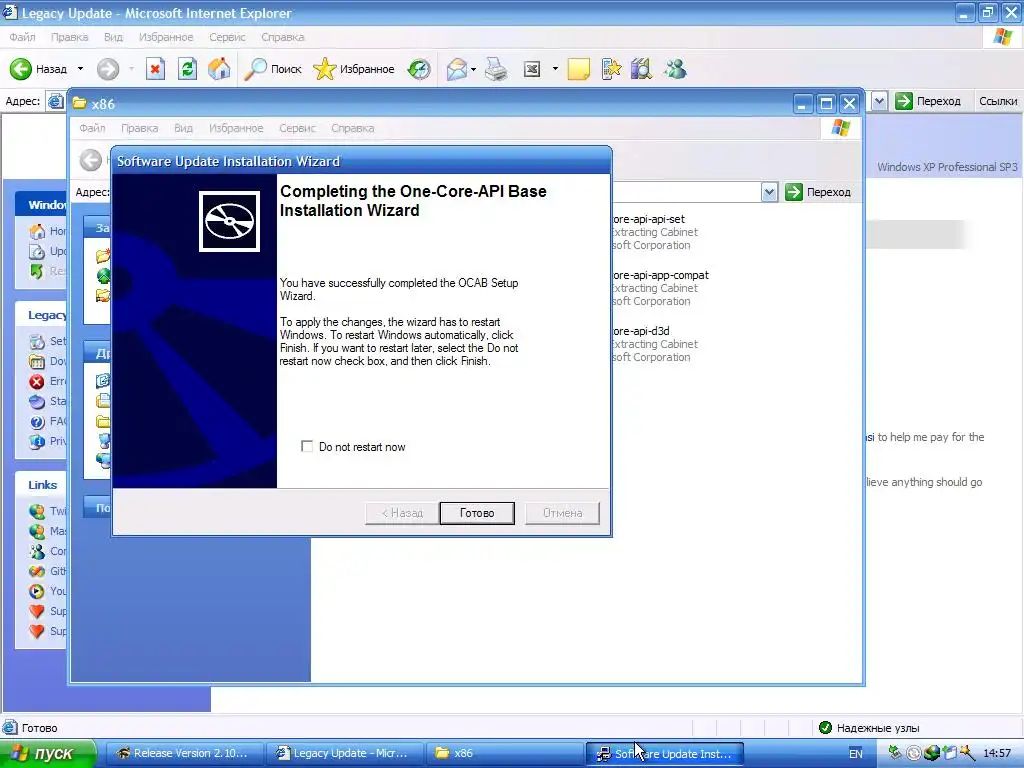Click Надежные узлы trusted sites status

(x=869, y=728)
